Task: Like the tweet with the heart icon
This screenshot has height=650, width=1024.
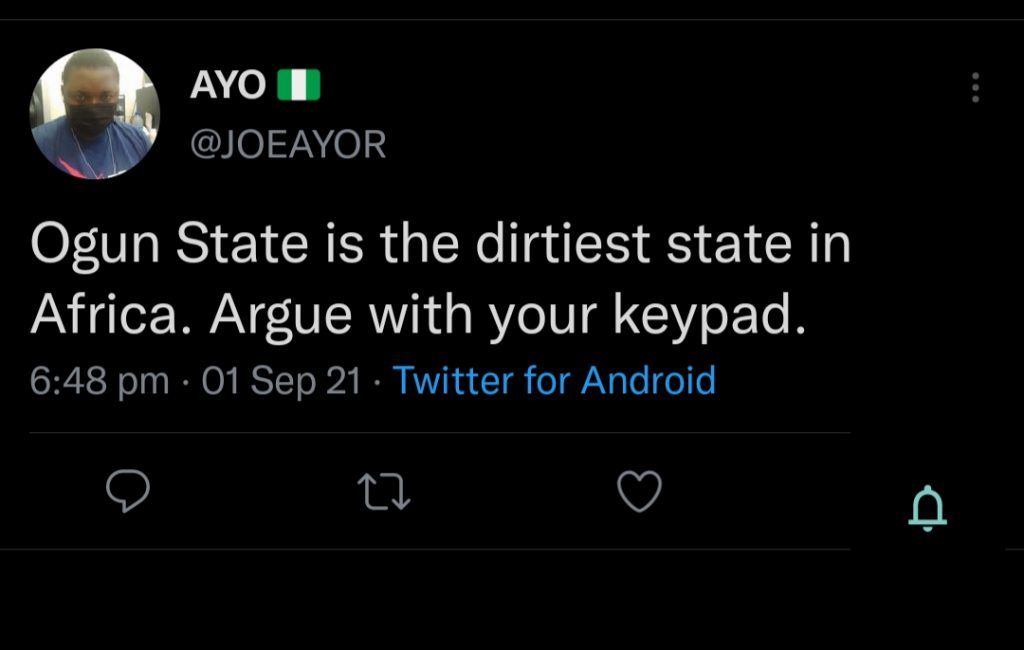Action: point(639,491)
